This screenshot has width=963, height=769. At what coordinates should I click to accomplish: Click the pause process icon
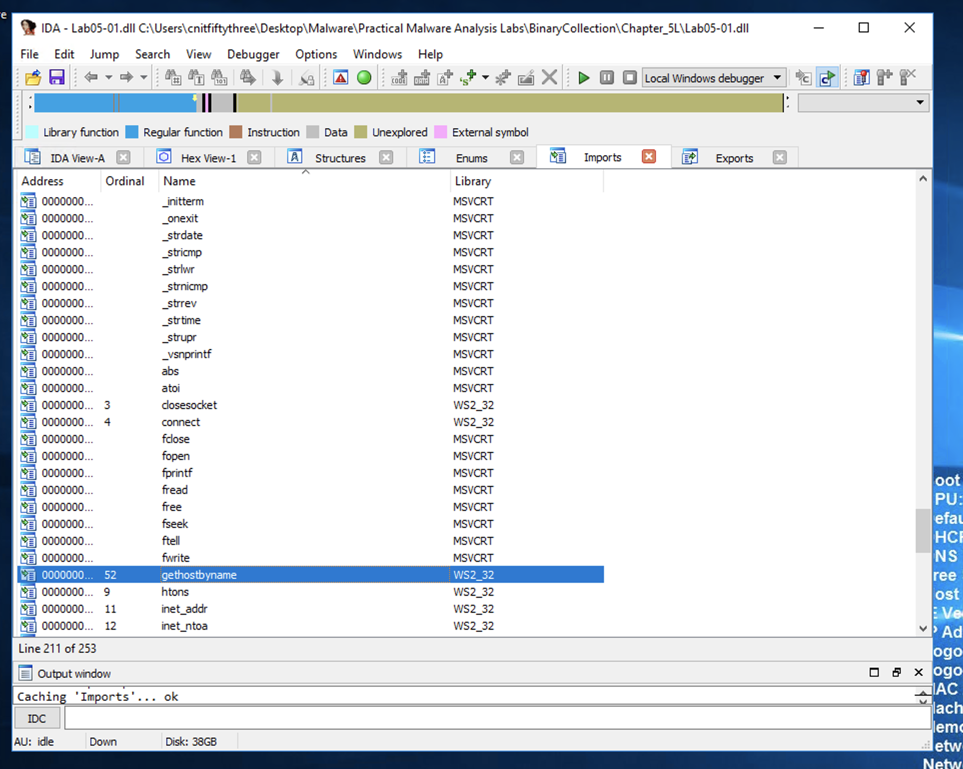607,78
